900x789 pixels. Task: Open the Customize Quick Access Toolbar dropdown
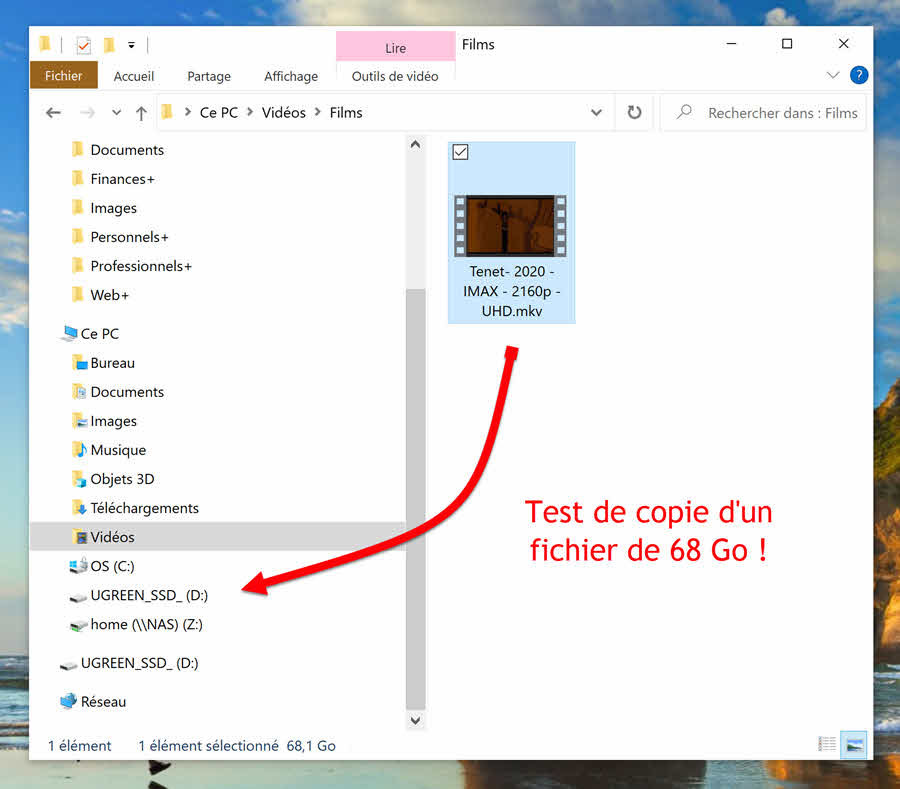[x=131, y=45]
